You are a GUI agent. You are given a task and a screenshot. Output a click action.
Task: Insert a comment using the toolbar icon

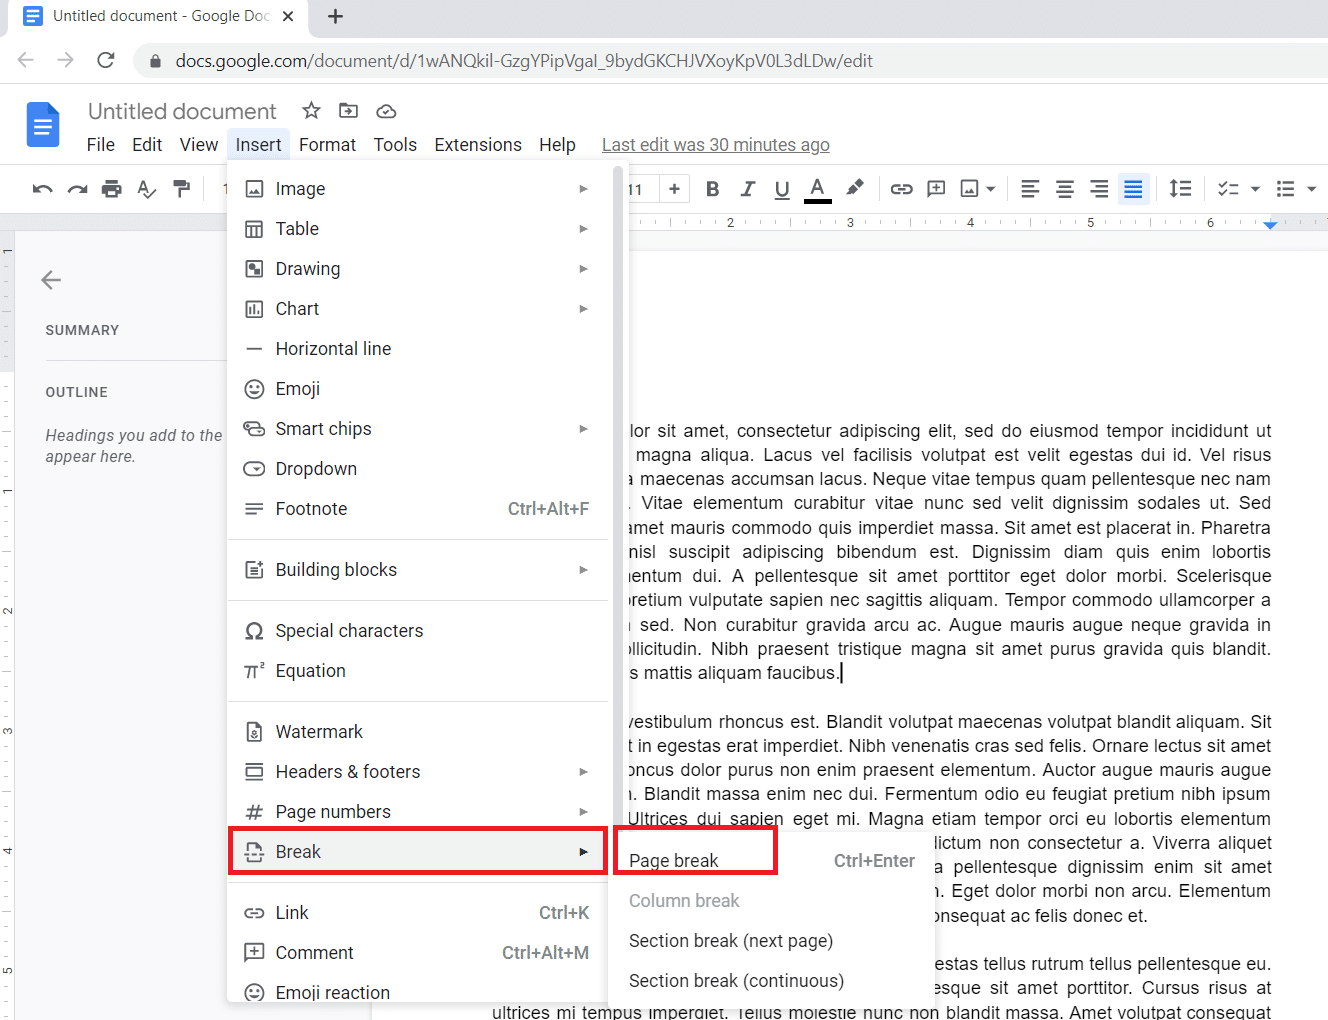point(936,189)
